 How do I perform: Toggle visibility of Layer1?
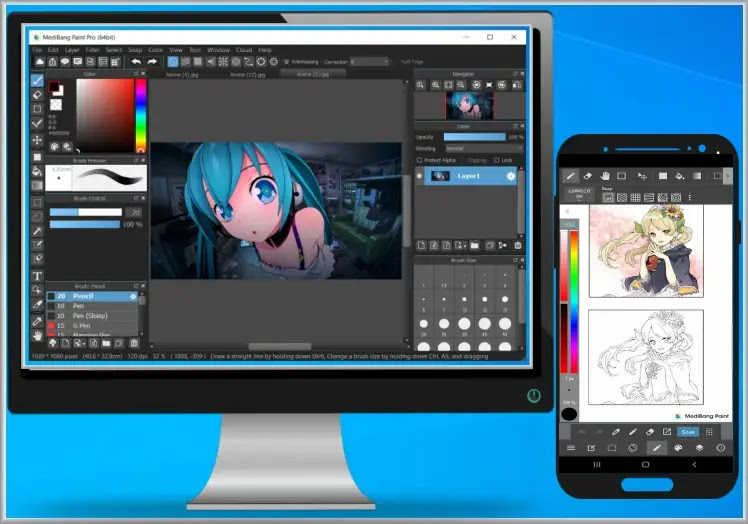tap(419, 176)
